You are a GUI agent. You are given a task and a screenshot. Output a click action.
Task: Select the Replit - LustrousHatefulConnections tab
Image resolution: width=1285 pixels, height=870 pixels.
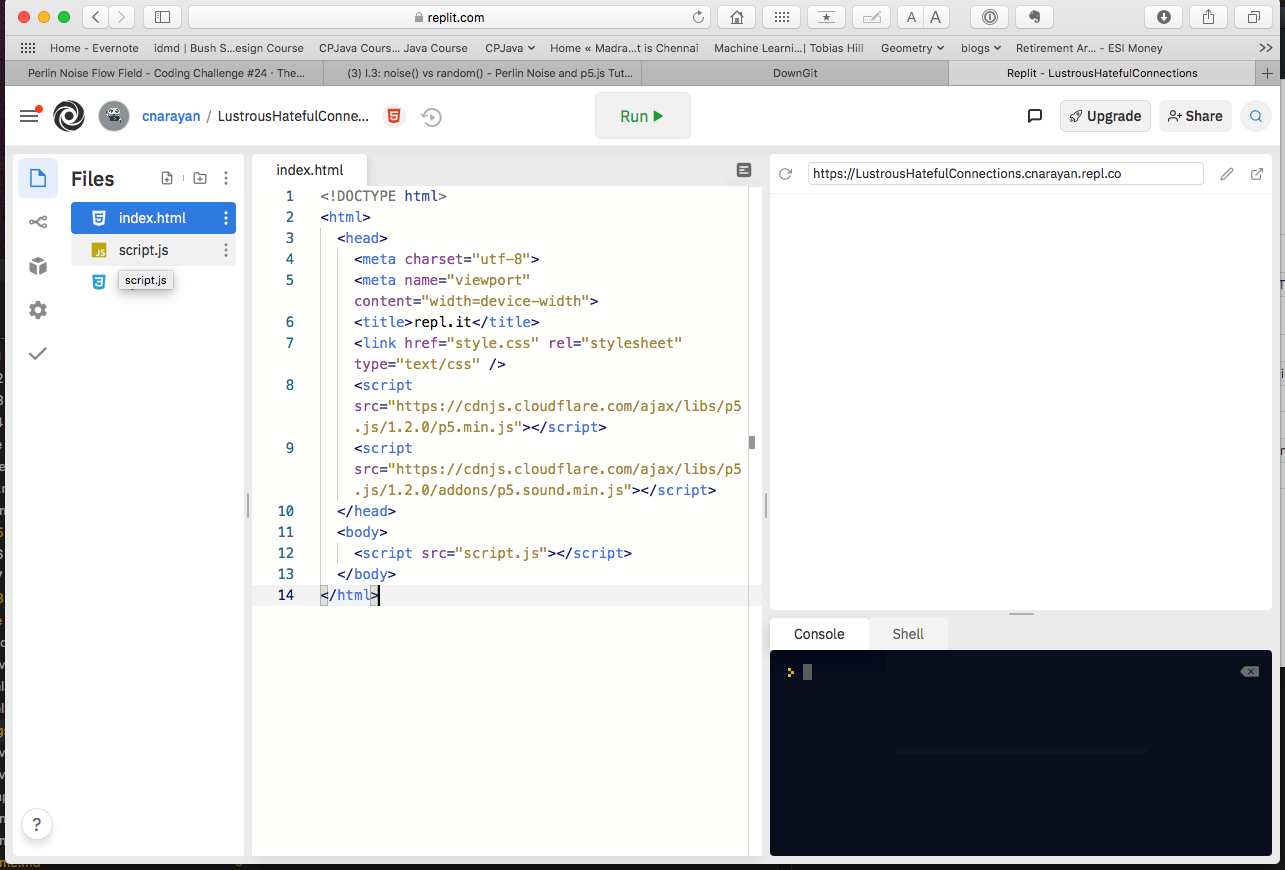1102,73
